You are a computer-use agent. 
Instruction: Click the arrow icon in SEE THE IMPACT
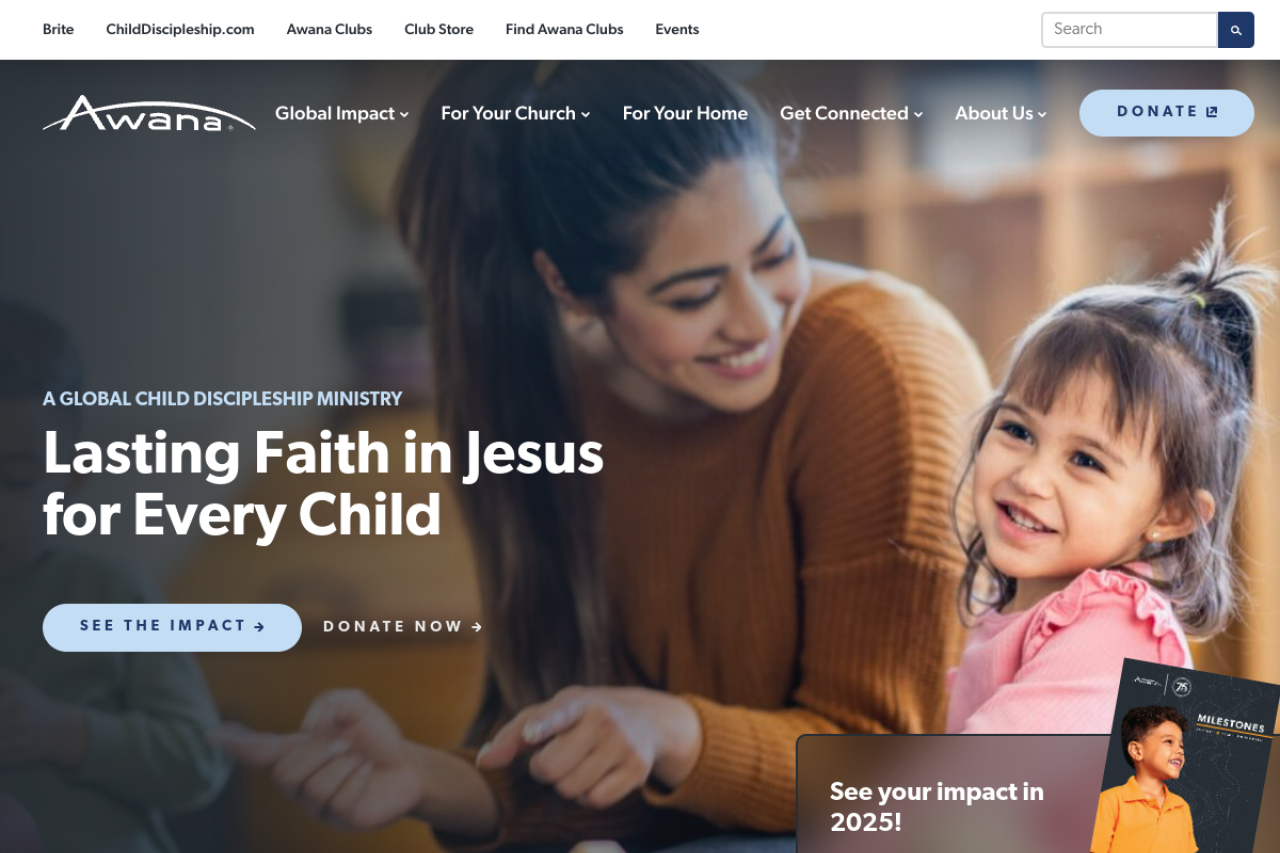[260, 627]
